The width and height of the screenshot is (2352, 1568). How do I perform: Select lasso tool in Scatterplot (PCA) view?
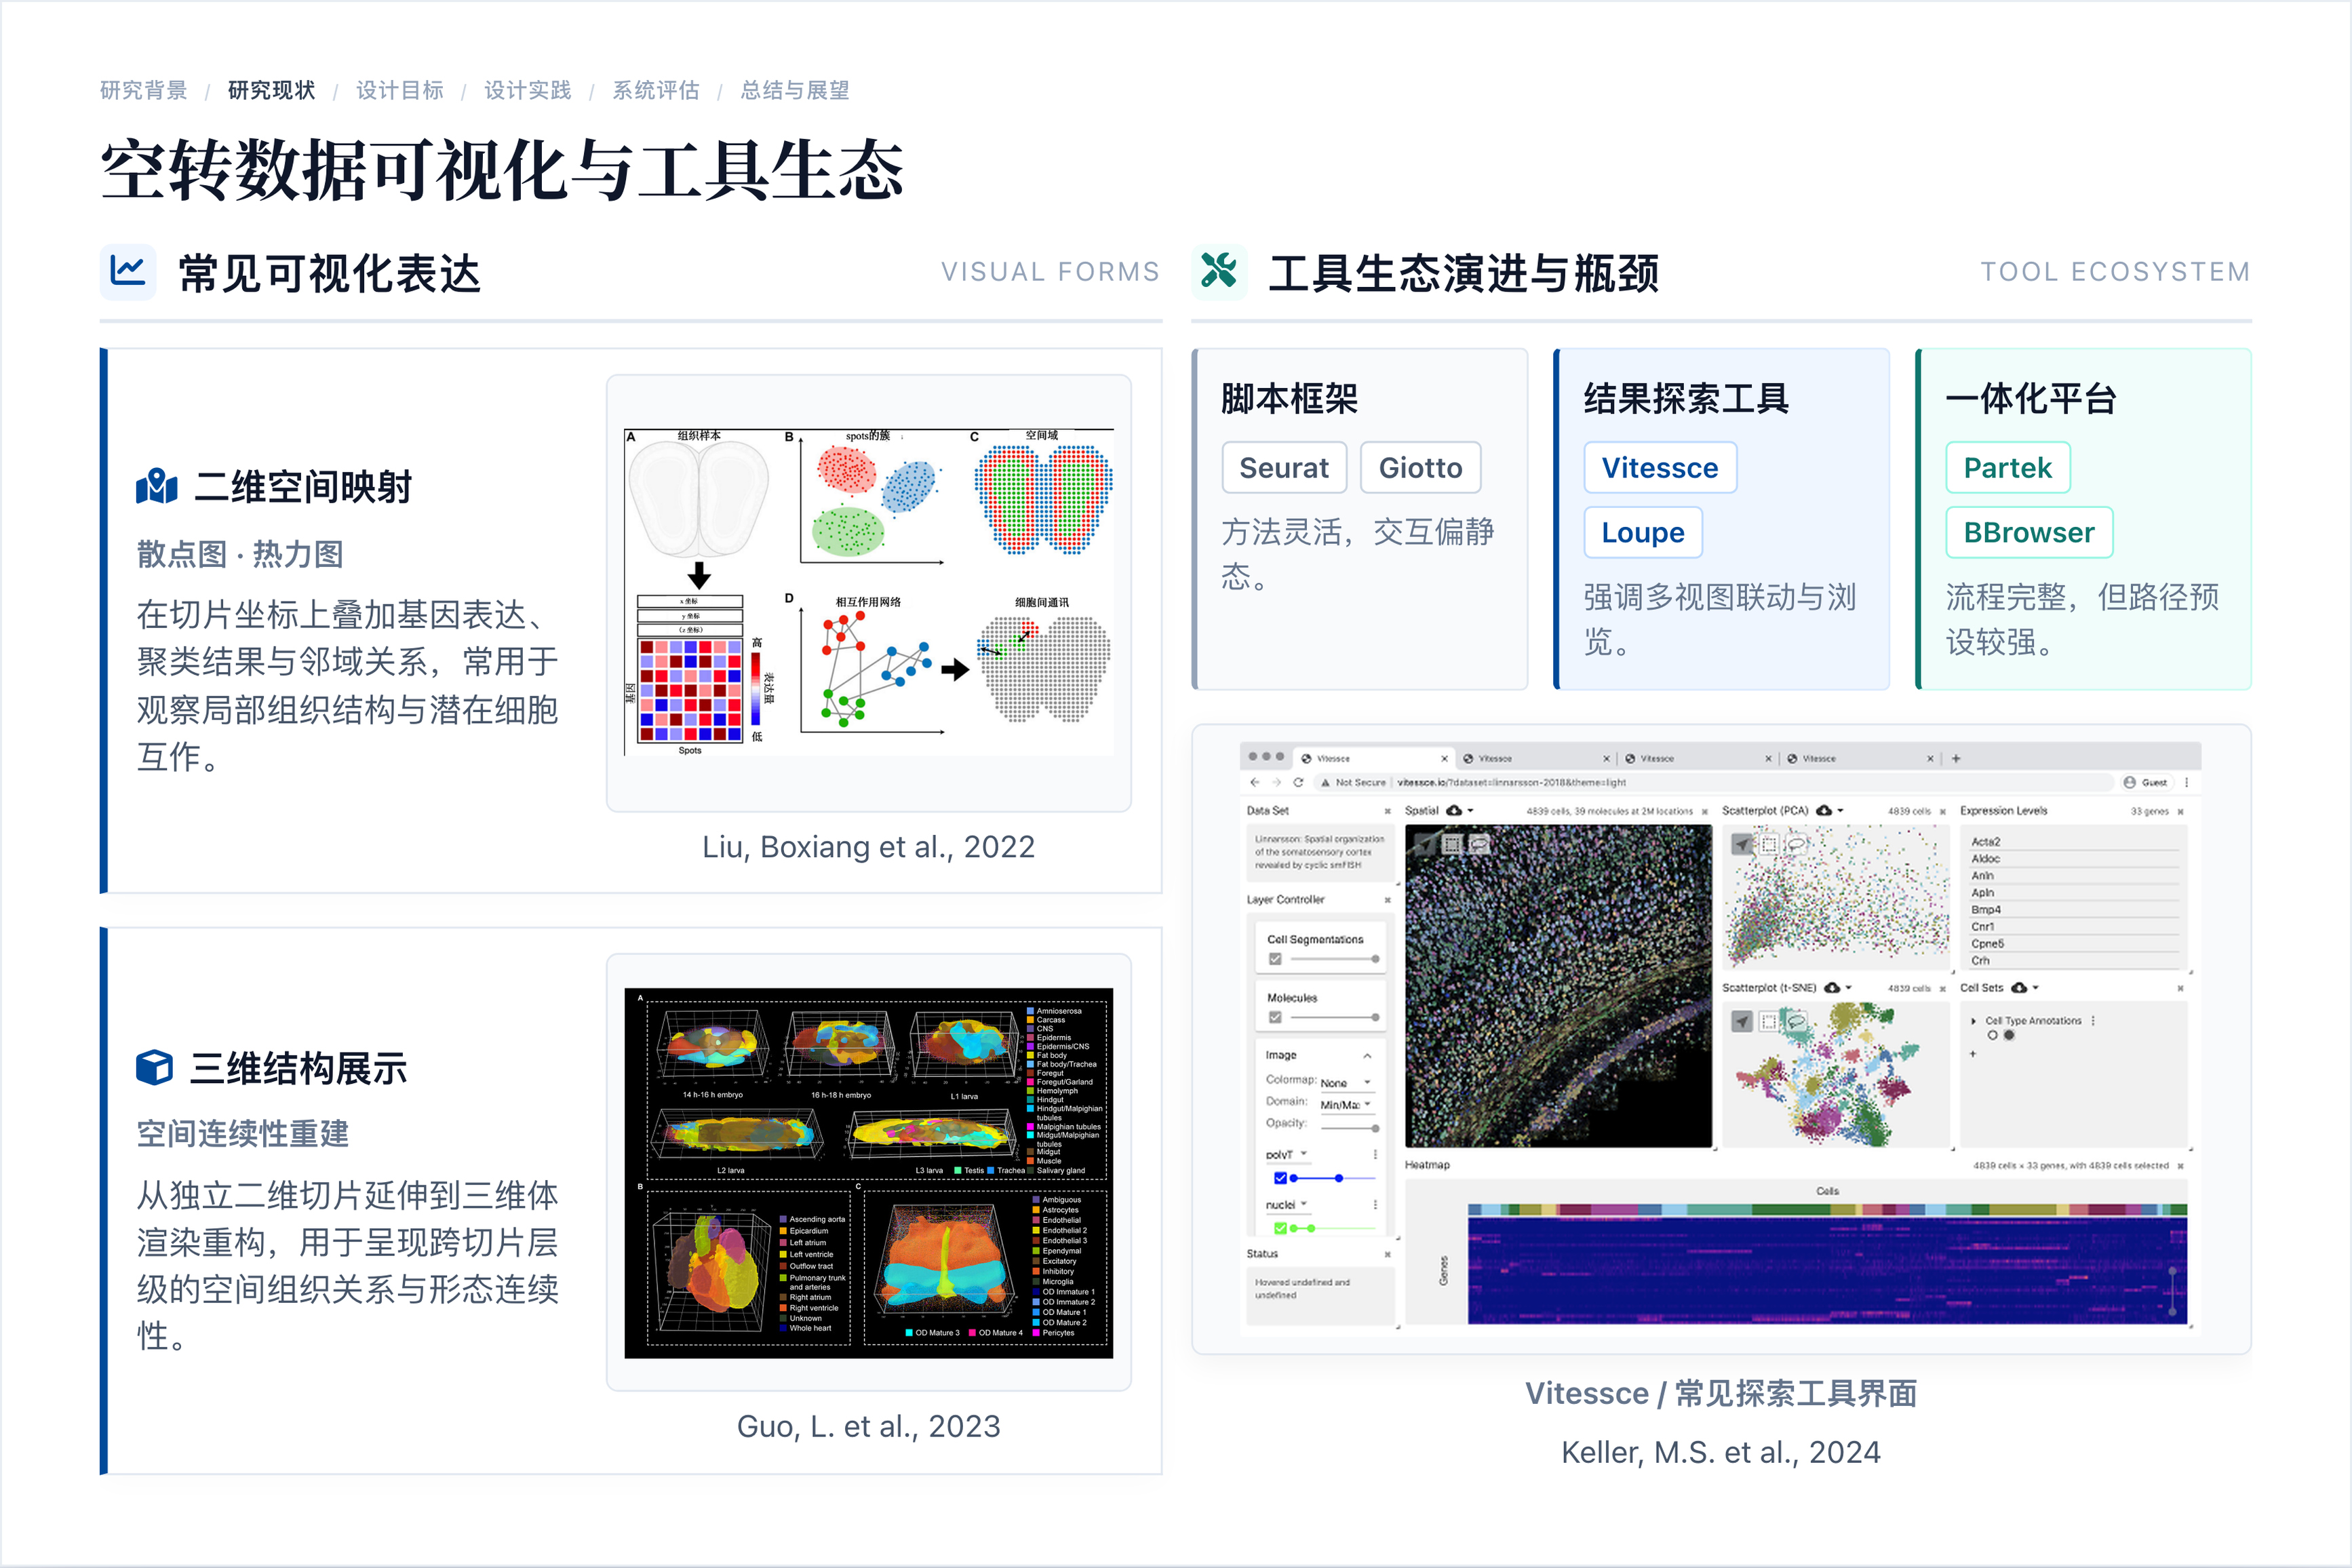point(1796,844)
